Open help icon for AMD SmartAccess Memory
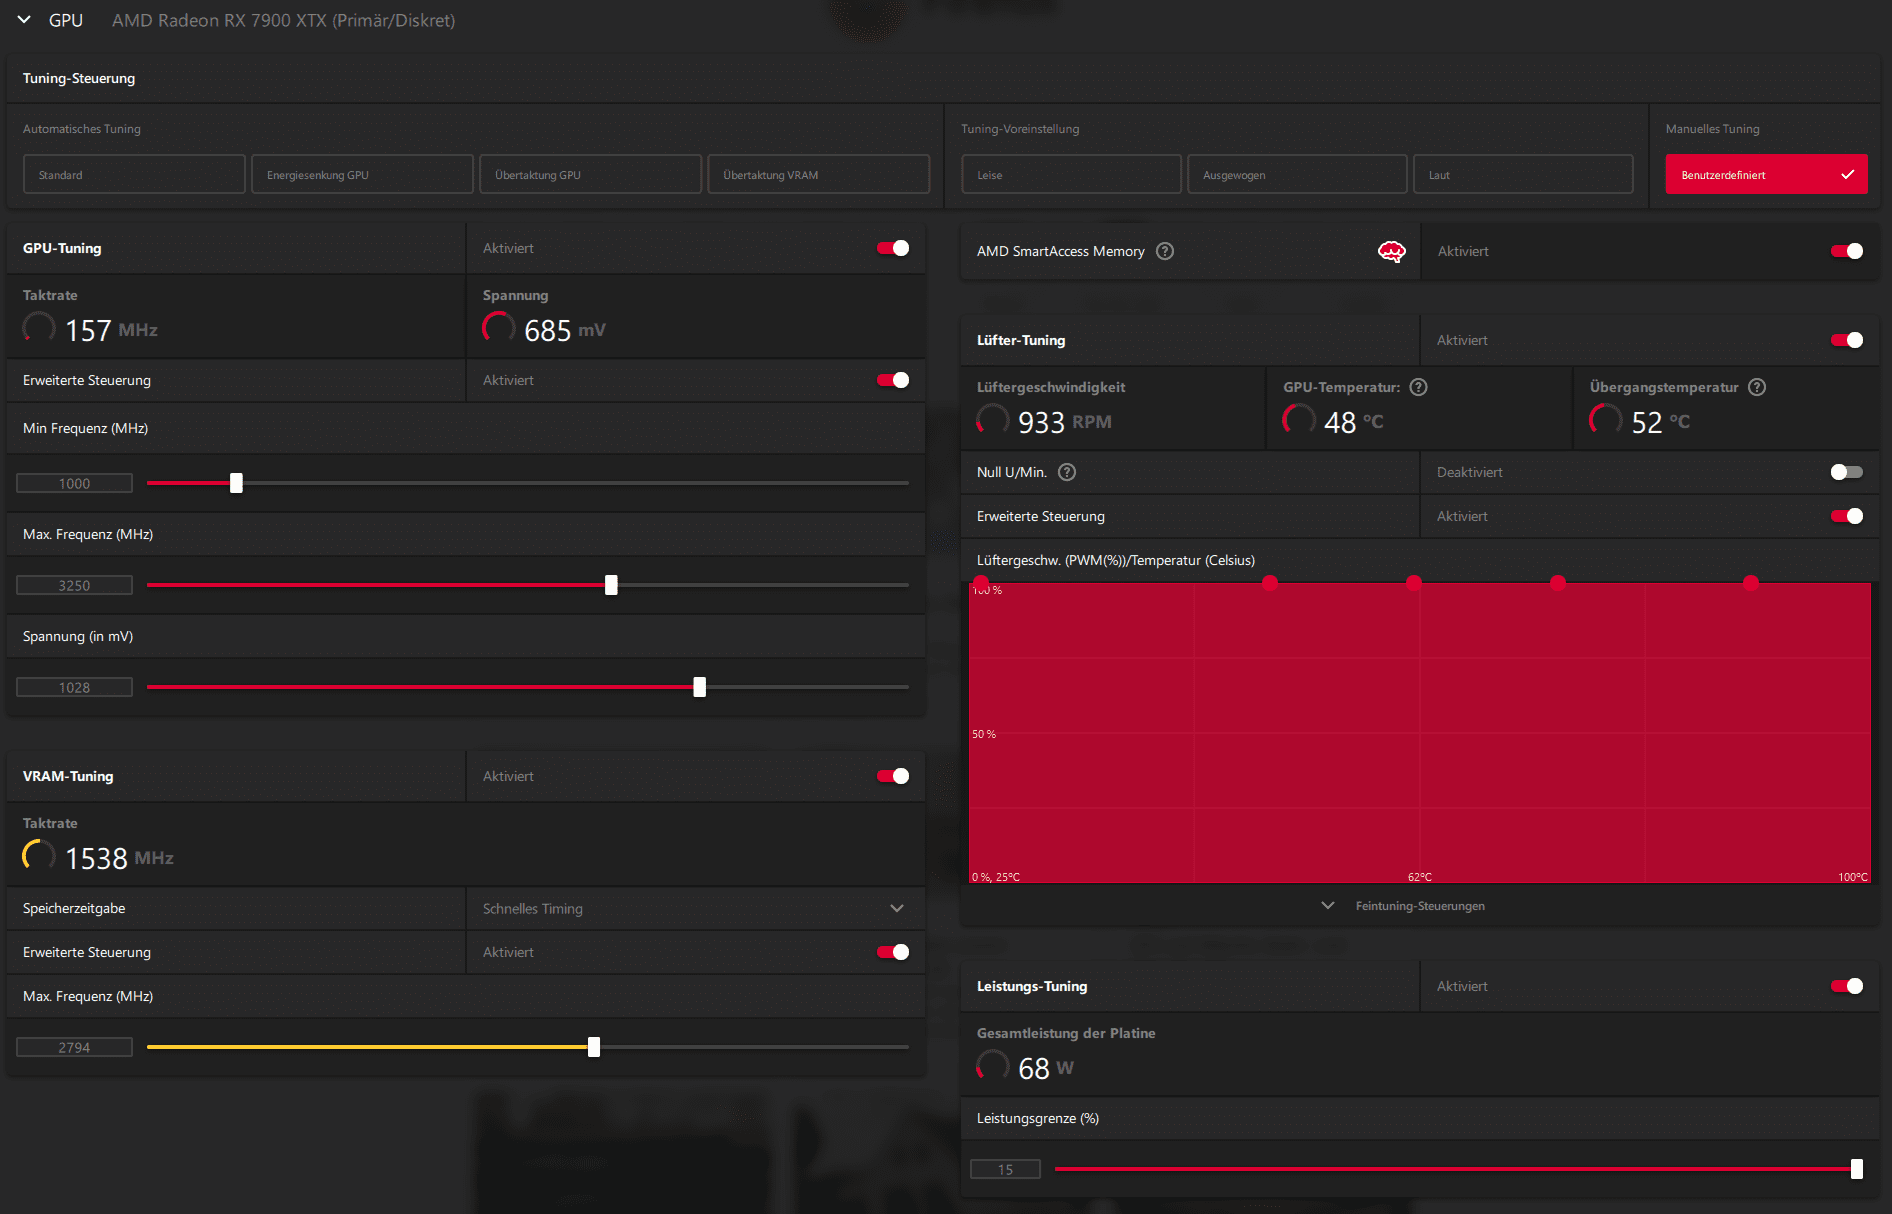 tap(1165, 251)
